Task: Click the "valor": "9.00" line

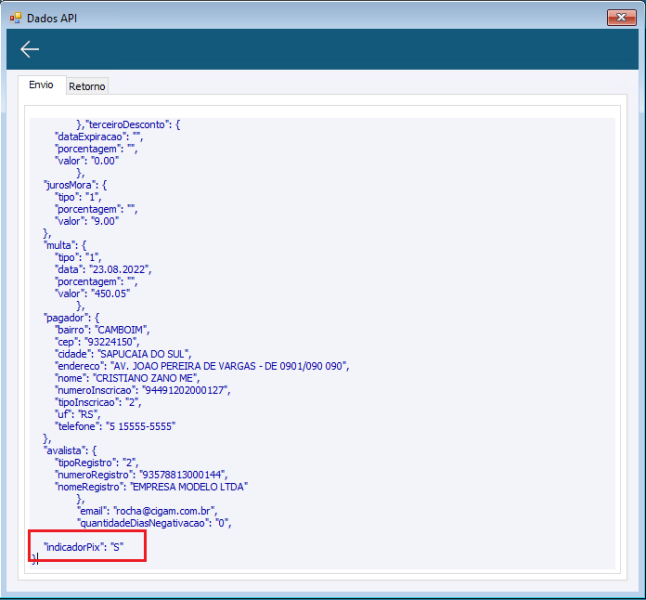Action: 87,221
